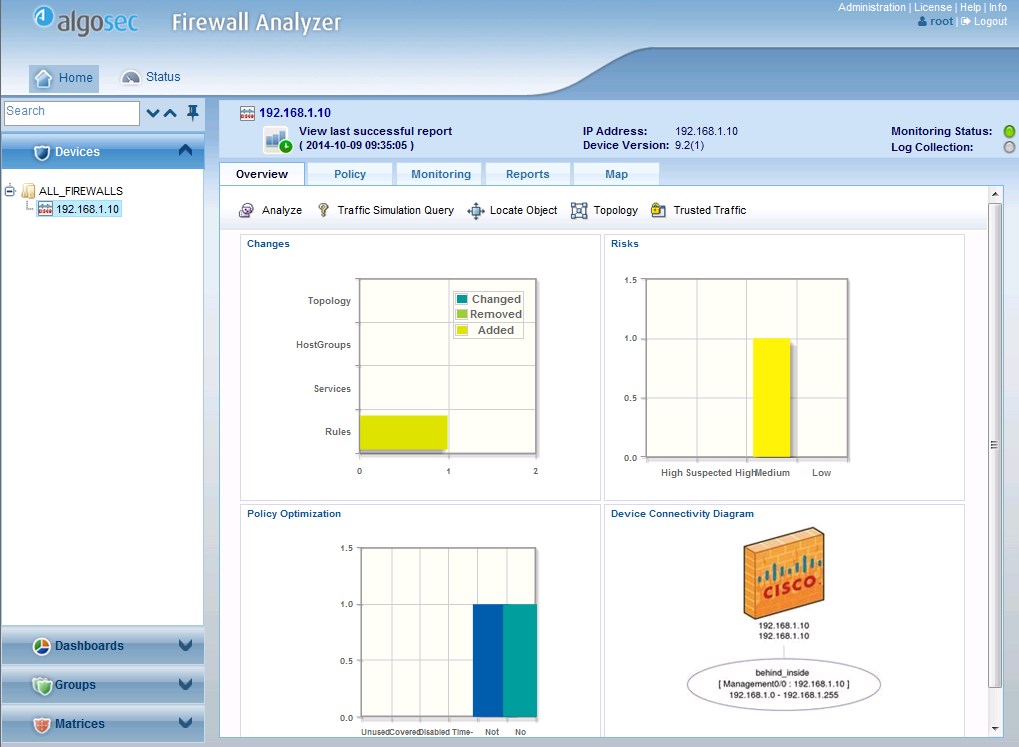Click the 192.168.1.10 device icon in tree
The image size is (1019, 747).
point(45,209)
